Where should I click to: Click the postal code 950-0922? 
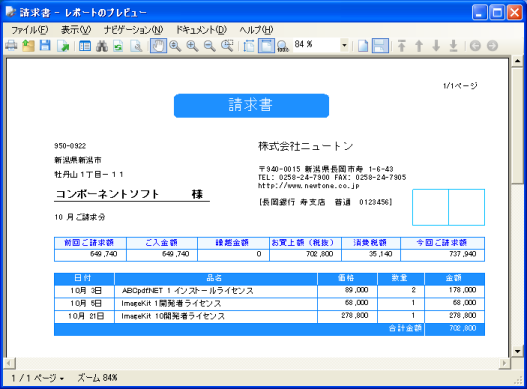70,146
